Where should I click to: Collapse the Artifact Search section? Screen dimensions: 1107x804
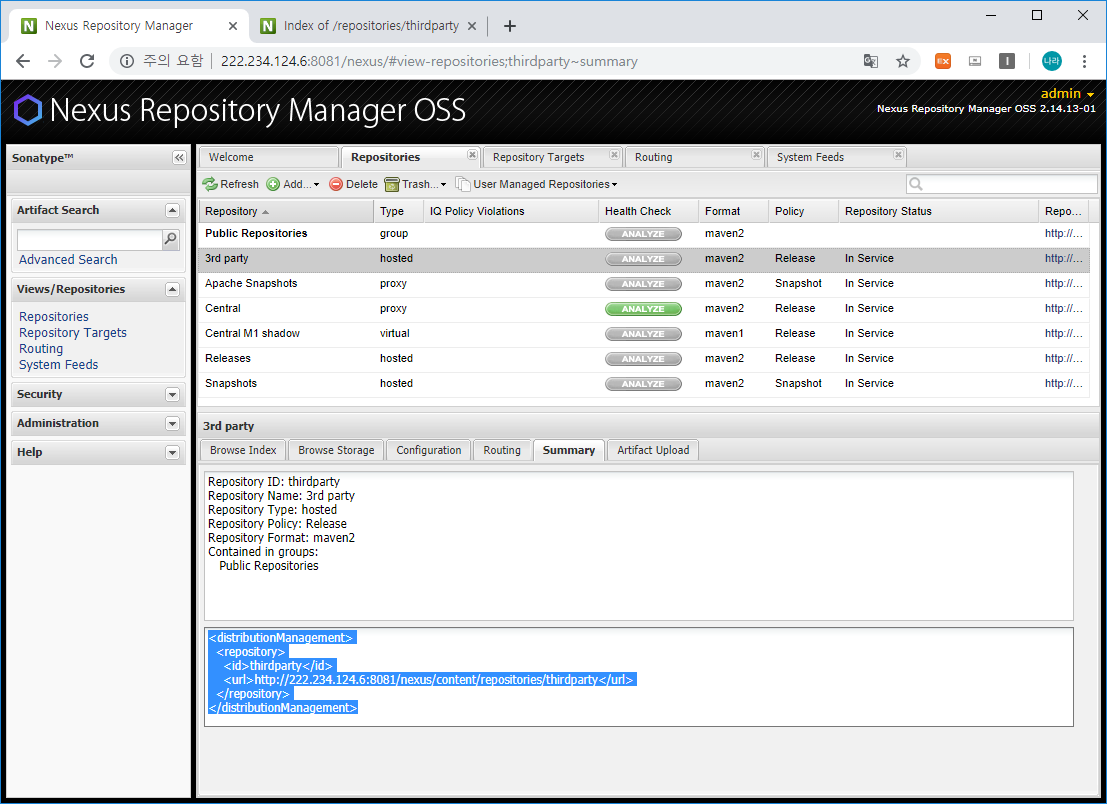[172, 210]
